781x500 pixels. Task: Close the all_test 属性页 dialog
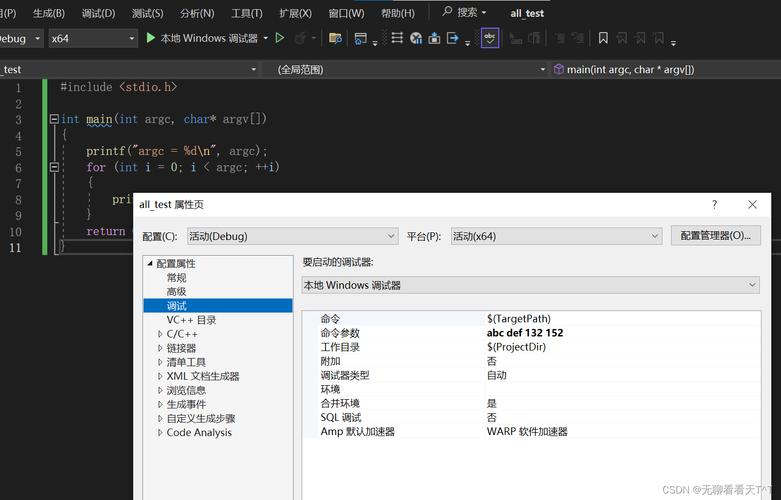coord(752,204)
